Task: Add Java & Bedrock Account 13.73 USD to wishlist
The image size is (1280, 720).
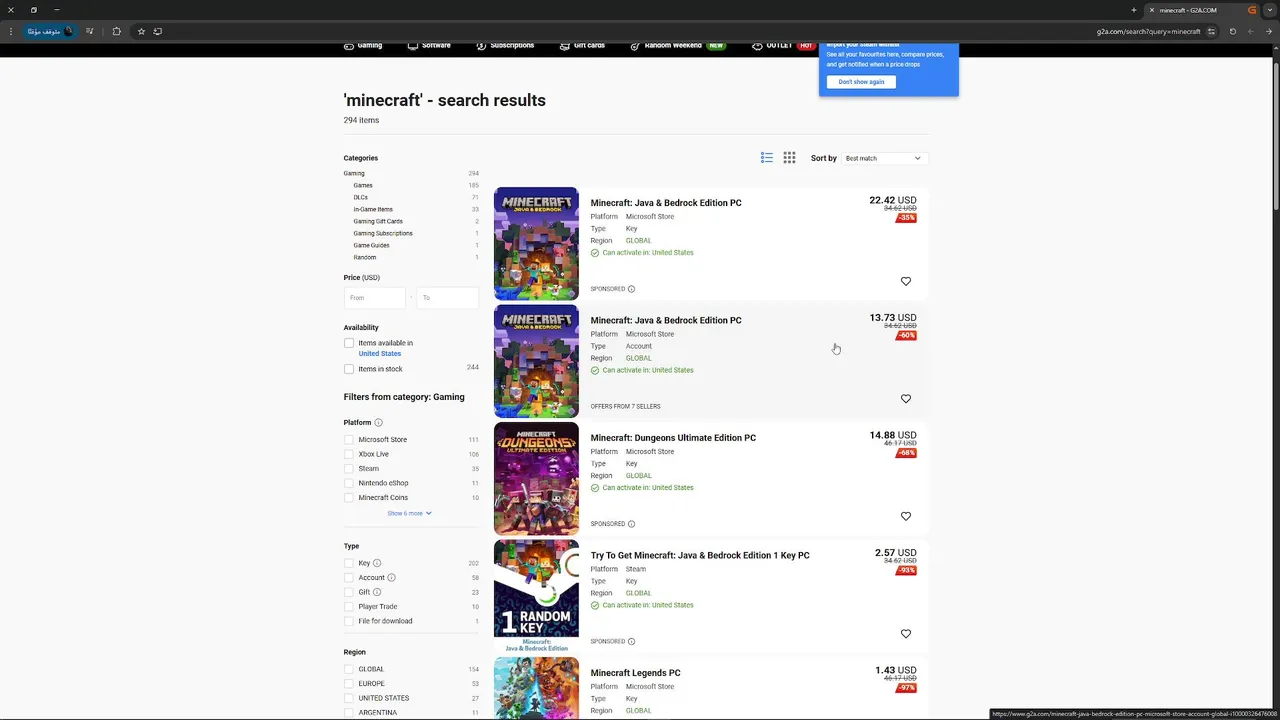Action: (906, 399)
